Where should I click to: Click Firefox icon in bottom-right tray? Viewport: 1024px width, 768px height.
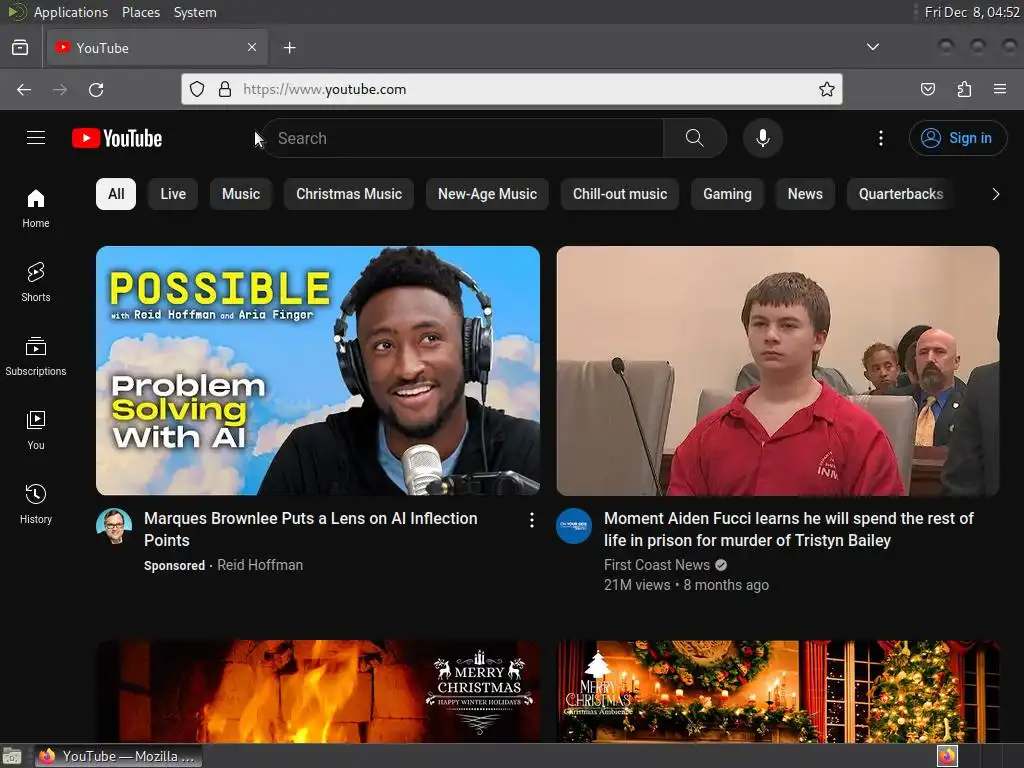[947, 756]
